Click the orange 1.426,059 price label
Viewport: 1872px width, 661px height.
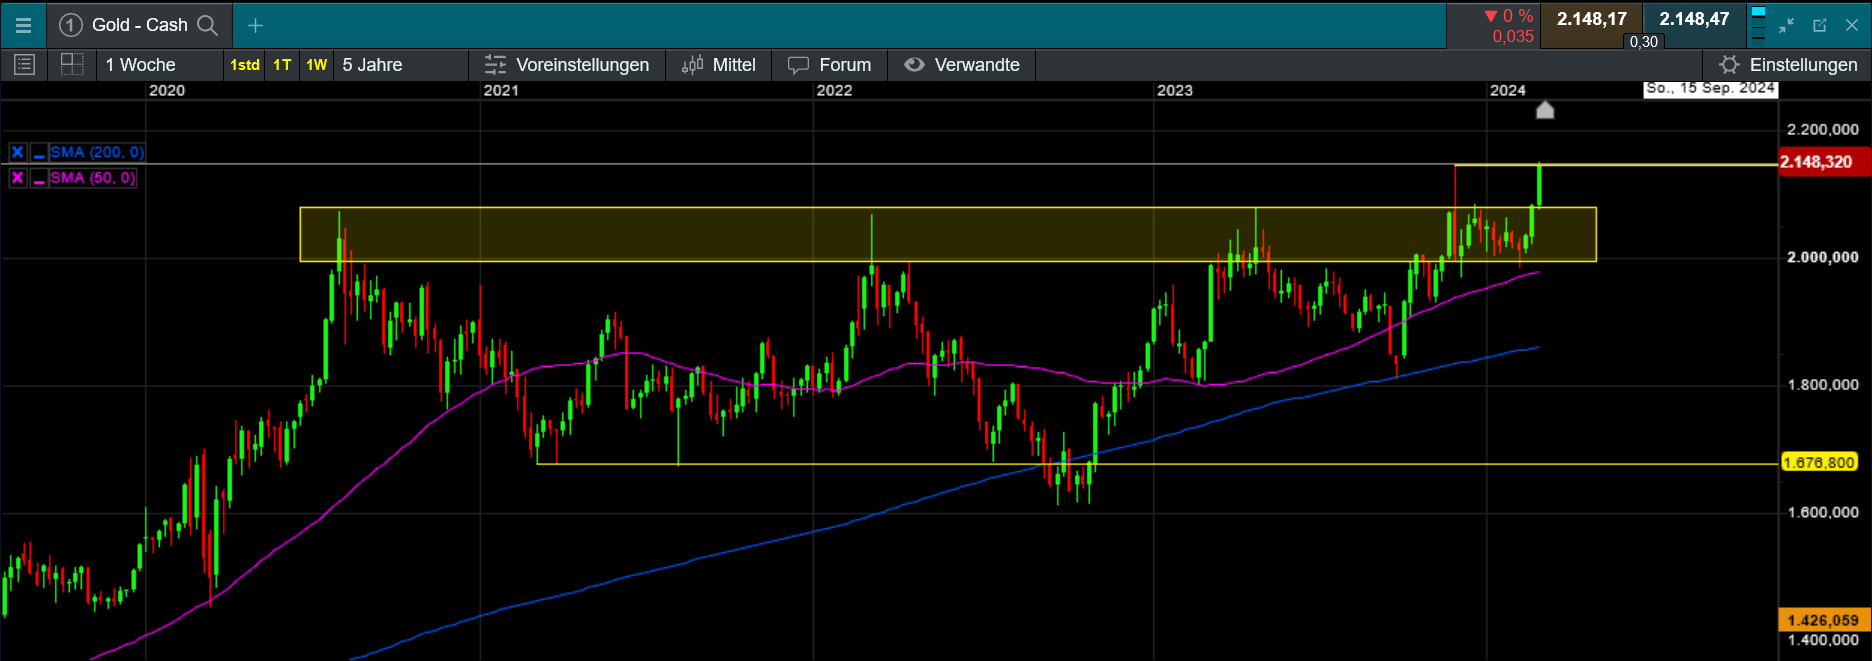point(1824,620)
